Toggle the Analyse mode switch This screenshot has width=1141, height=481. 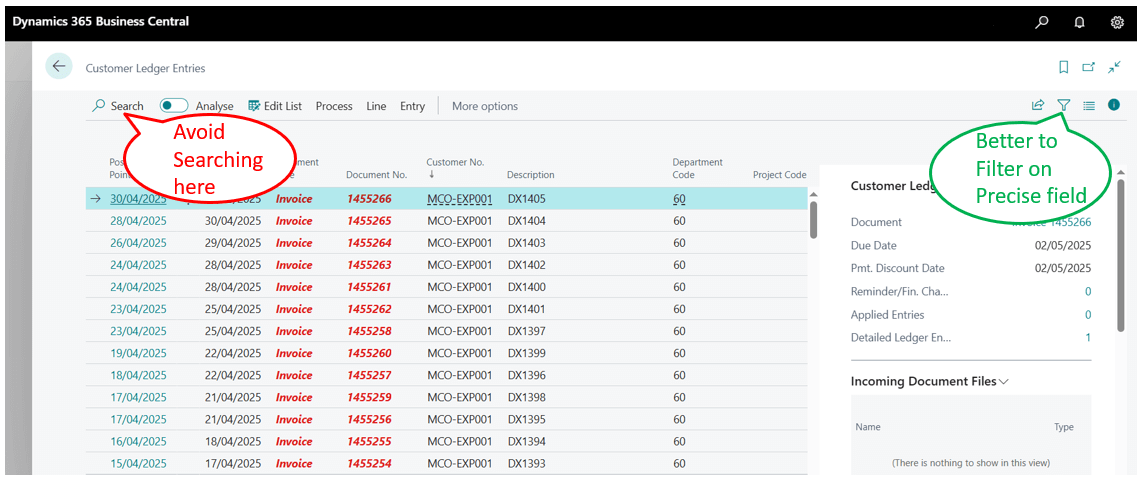click(174, 106)
